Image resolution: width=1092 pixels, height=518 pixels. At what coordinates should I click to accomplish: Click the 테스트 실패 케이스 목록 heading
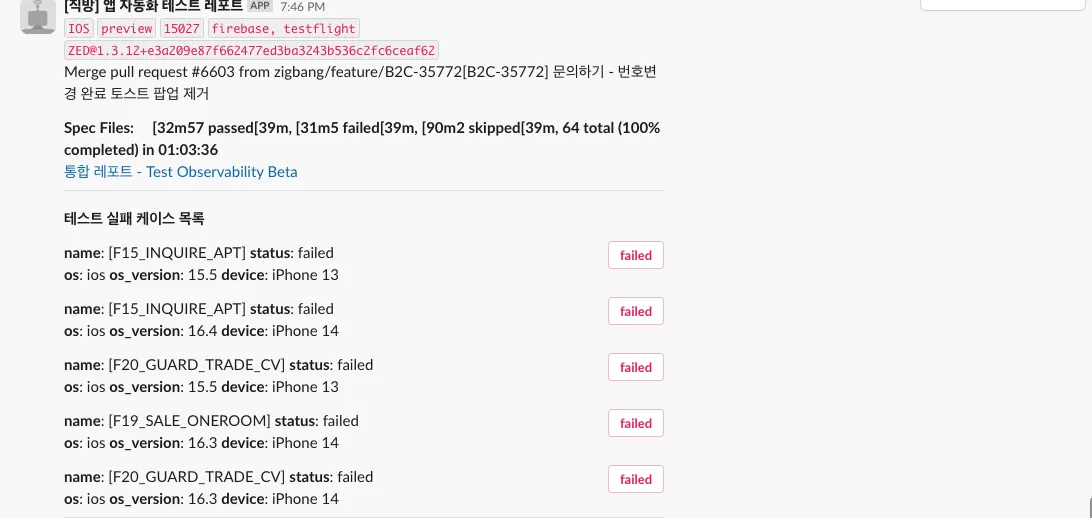[134, 218]
